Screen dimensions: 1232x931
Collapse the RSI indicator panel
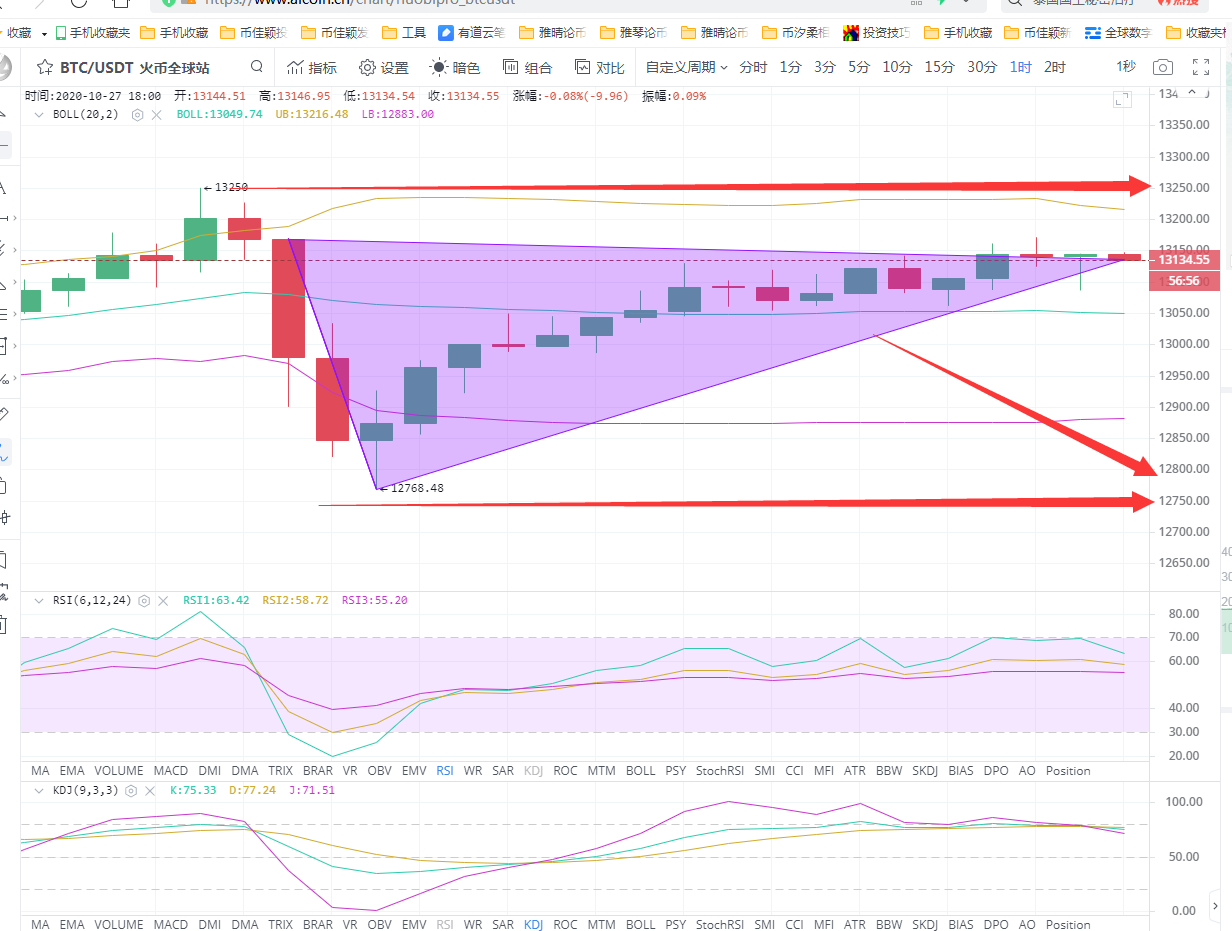coord(39,601)
